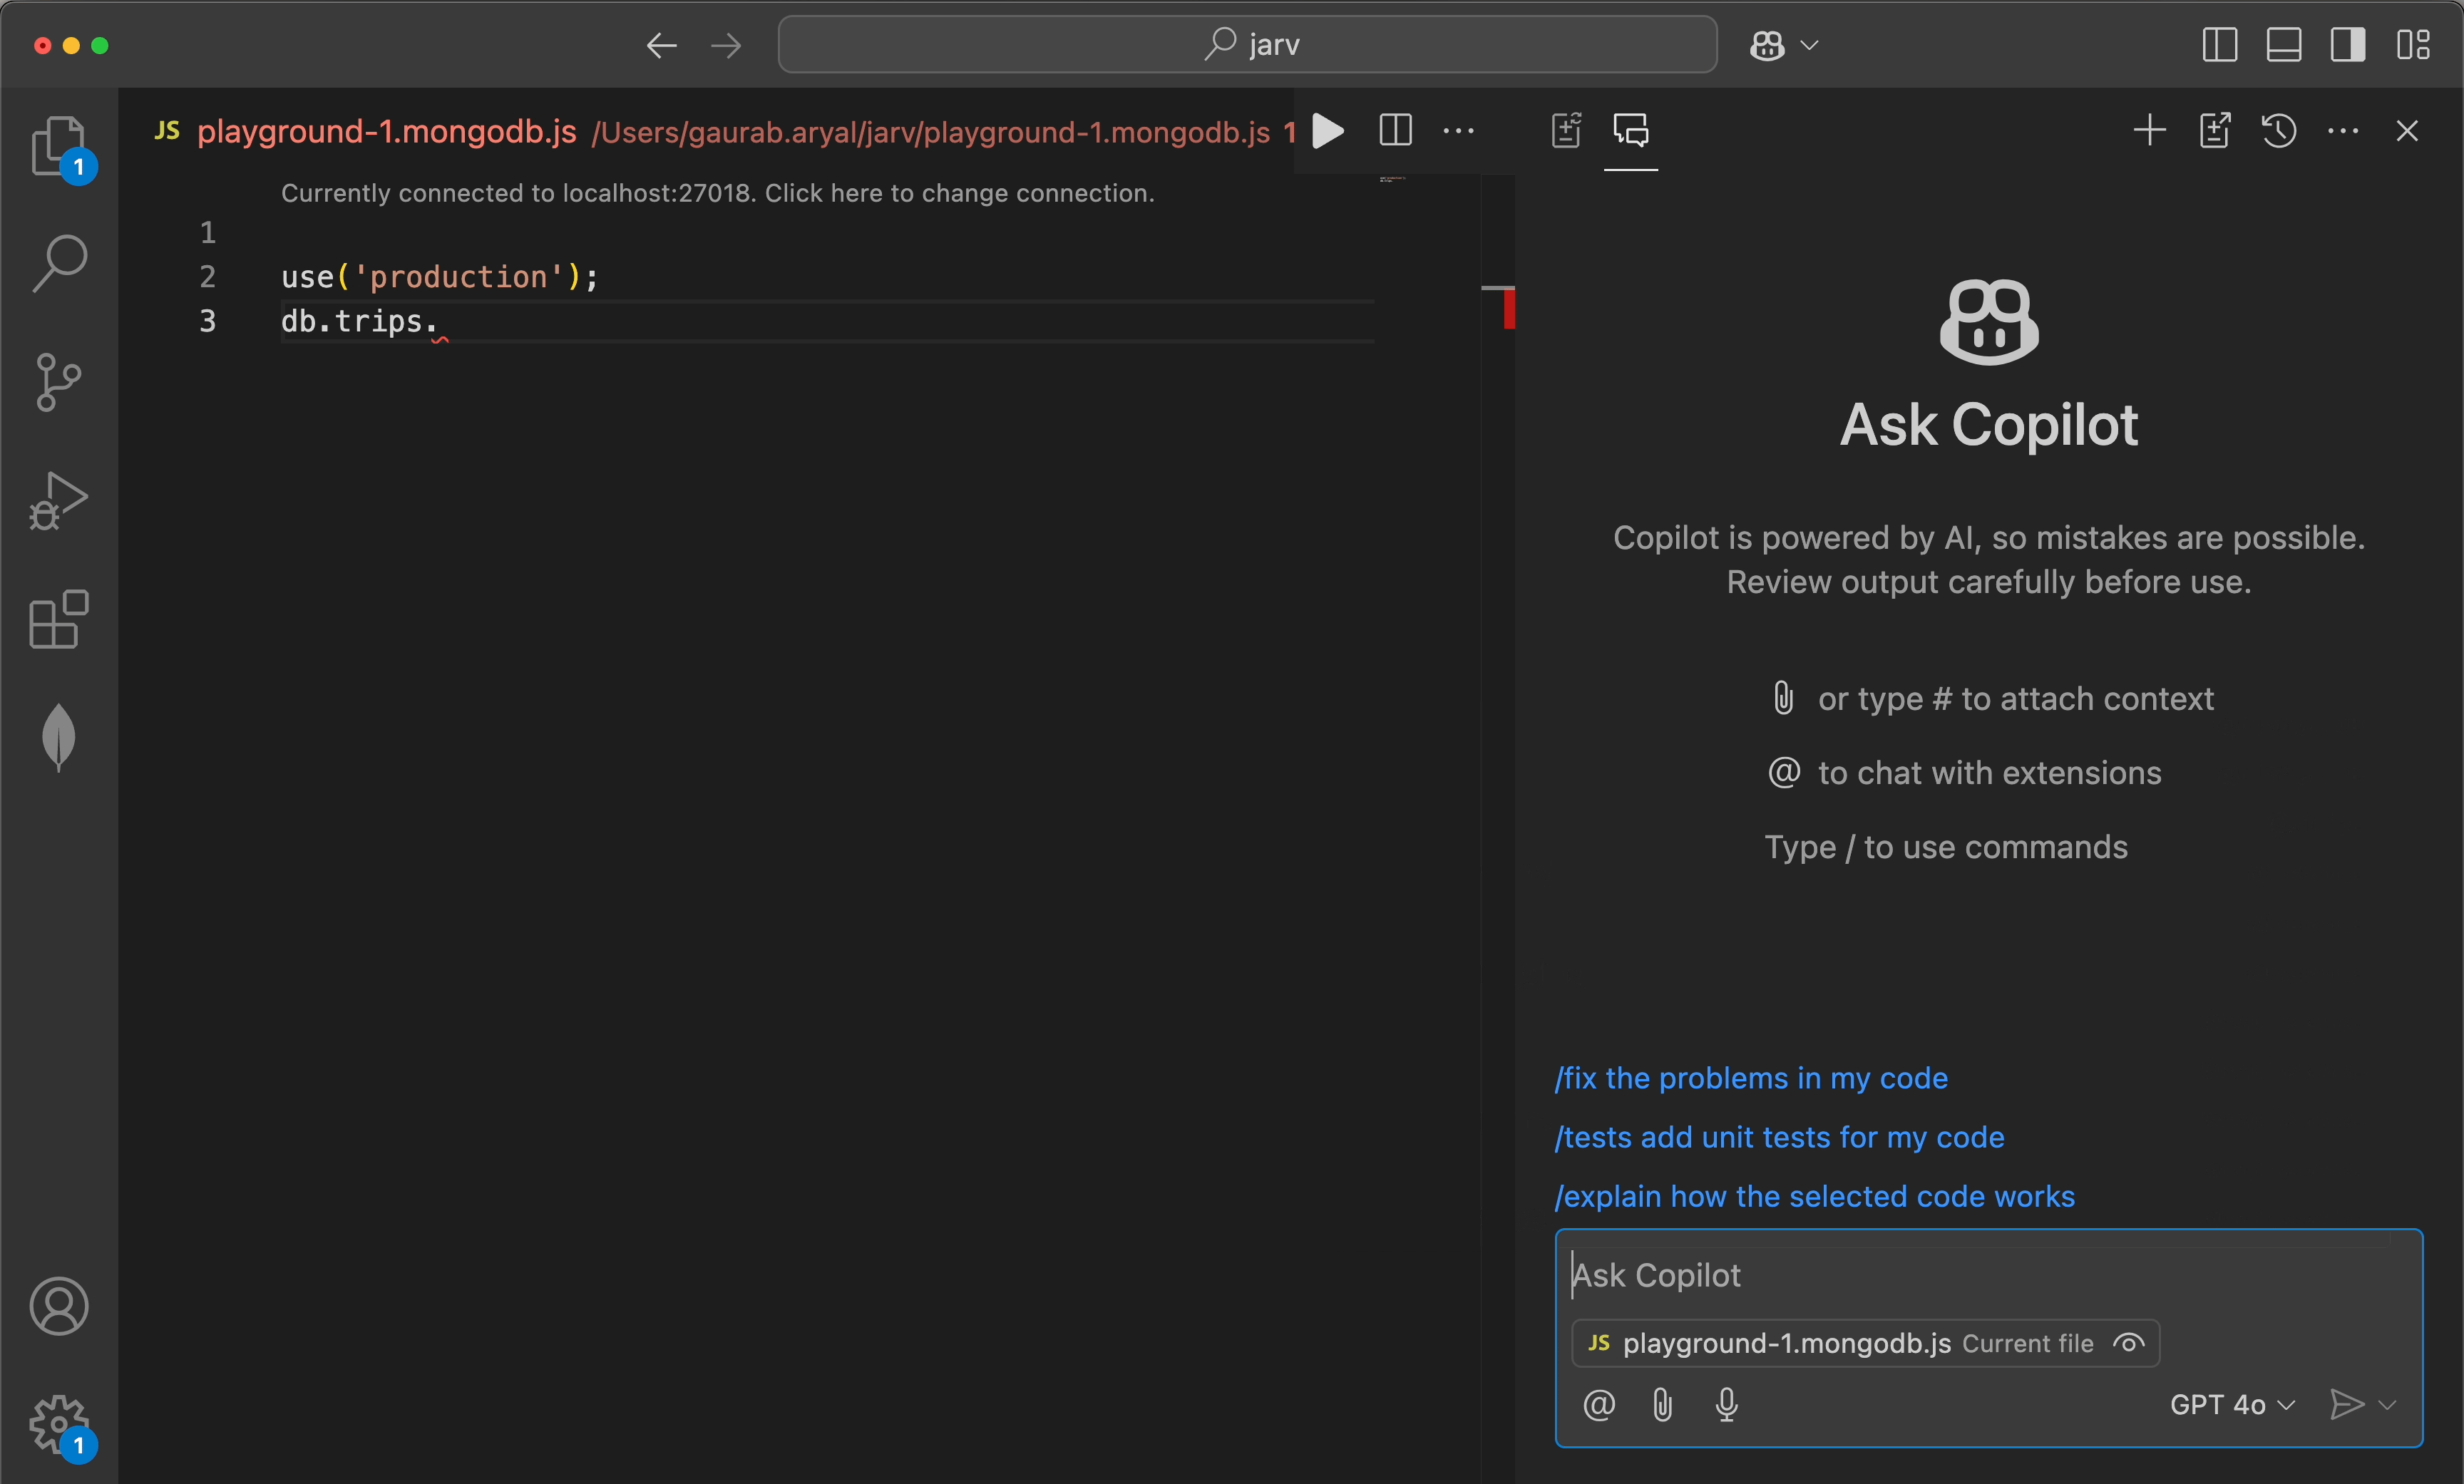Click the /fix problems in my code link
The height and width of the screenshot is (1484, 2464).
[1751, 1078]
